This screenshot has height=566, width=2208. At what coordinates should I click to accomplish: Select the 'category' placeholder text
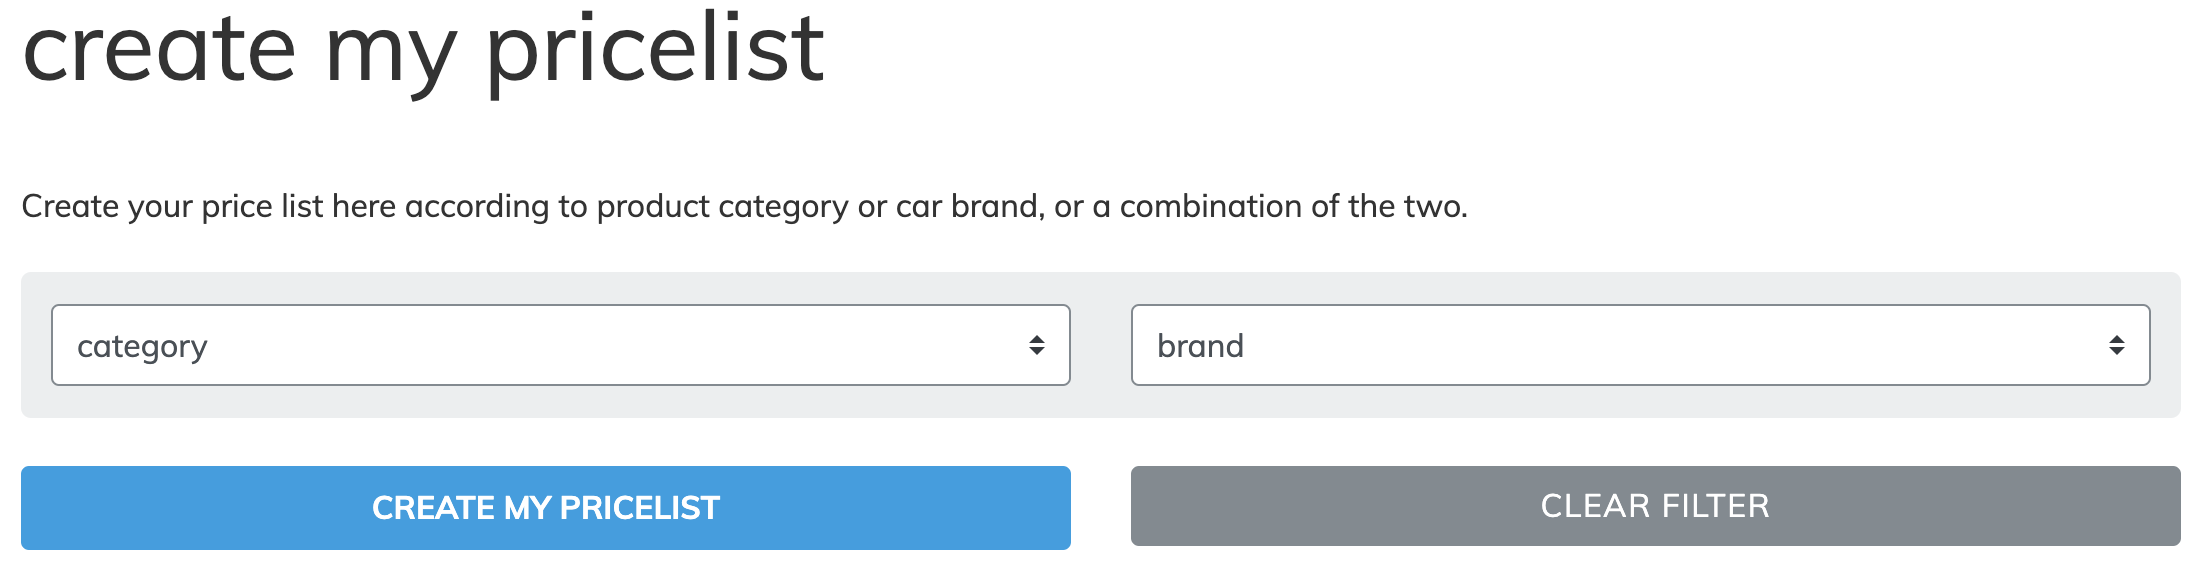(x=142, y=347)
